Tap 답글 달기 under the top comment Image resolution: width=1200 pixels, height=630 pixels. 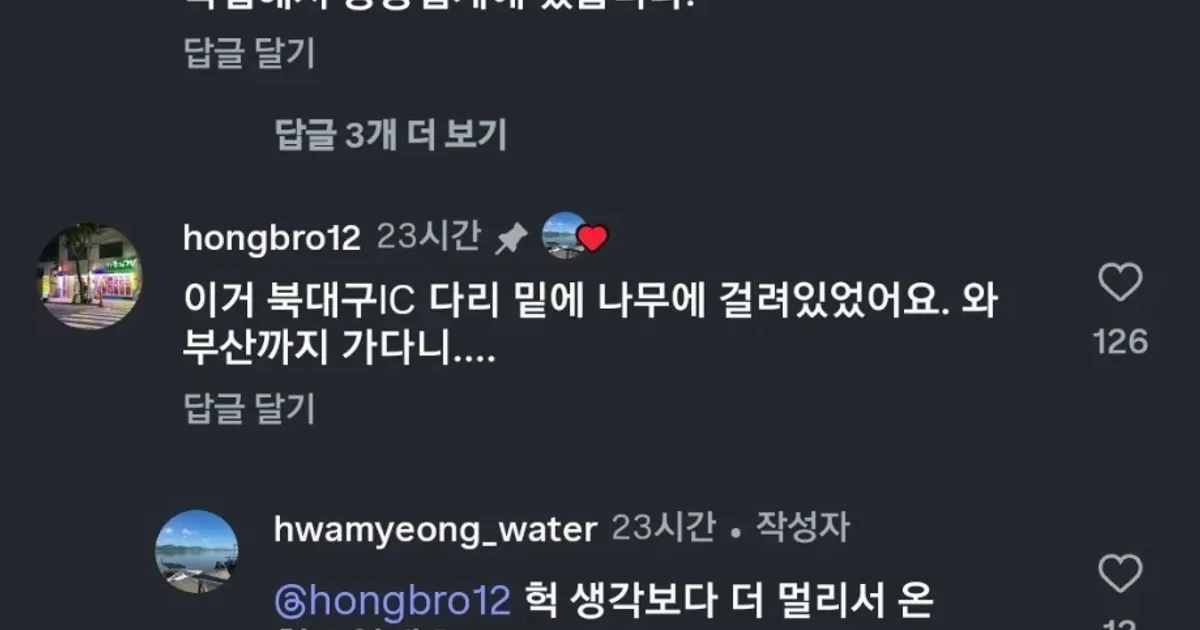(x=250, y=53)
